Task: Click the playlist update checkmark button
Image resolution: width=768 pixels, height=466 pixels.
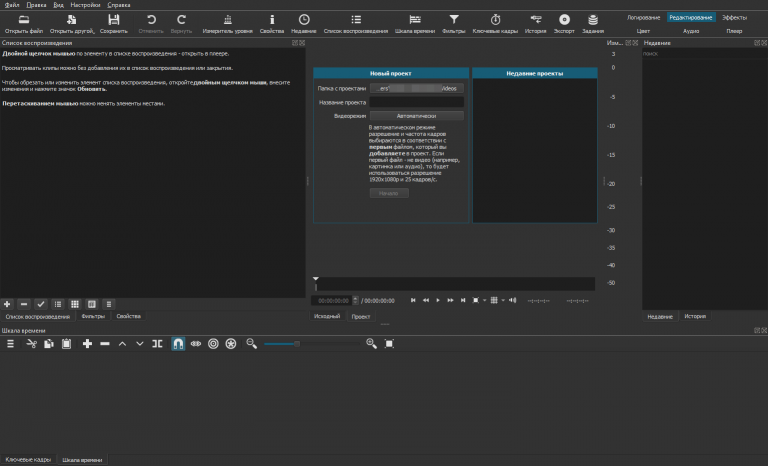Action: [41, 304]
